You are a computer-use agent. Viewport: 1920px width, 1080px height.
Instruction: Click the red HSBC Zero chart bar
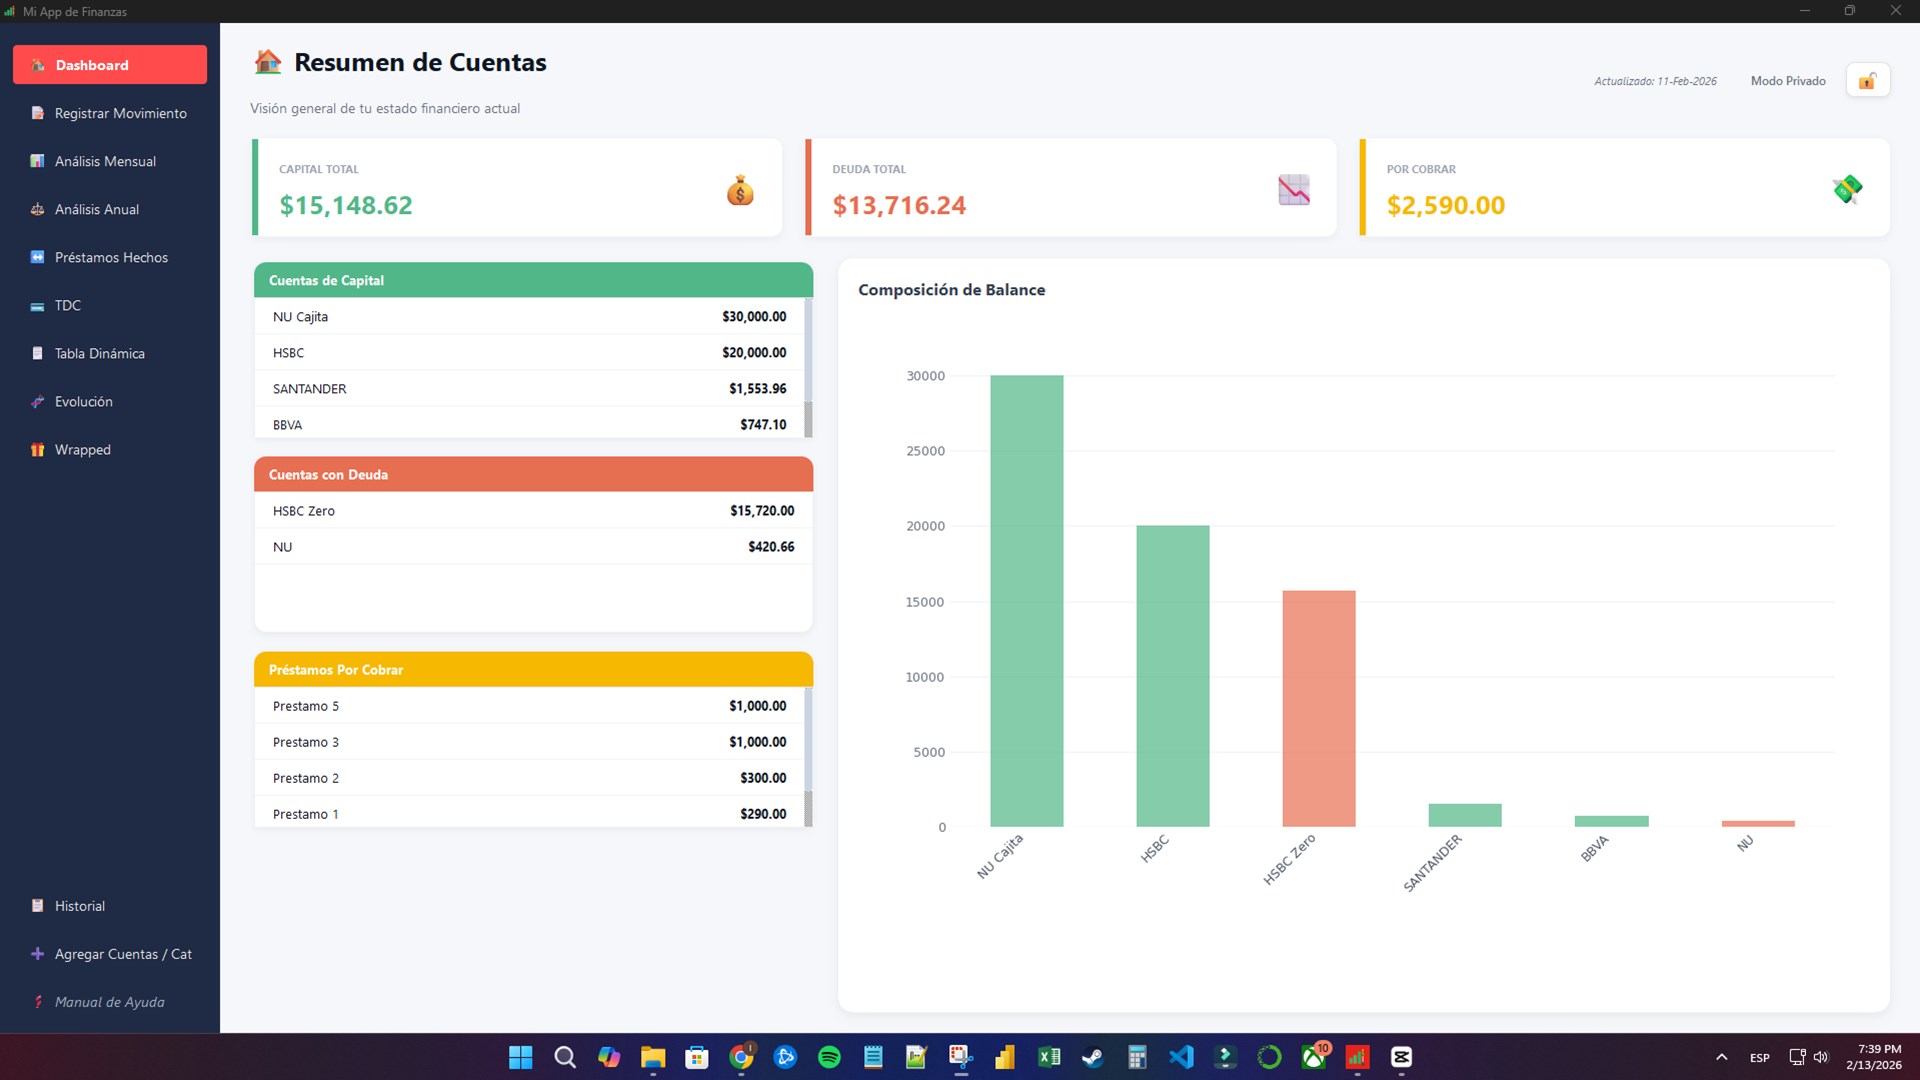(x=1318, y=708)
